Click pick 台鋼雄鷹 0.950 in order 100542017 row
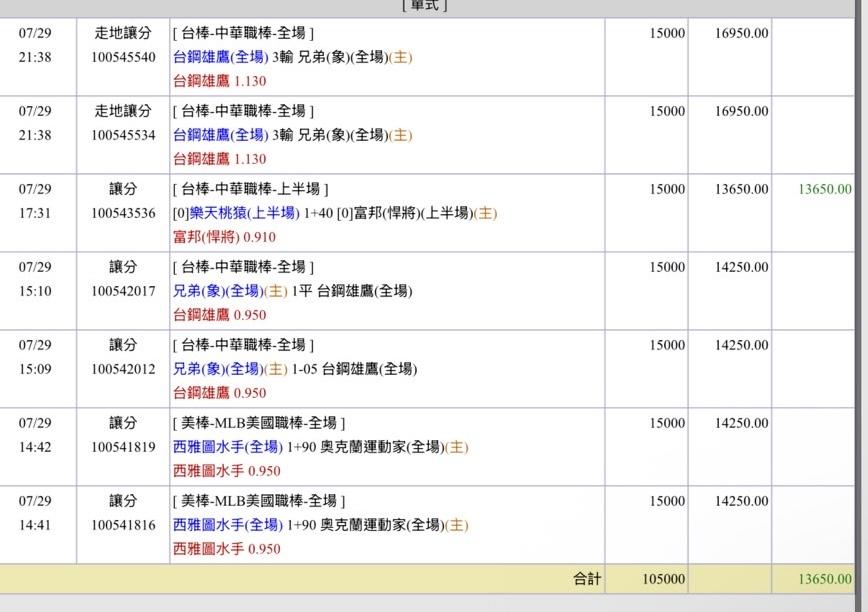The image size is (868, 612). [219, 315]
